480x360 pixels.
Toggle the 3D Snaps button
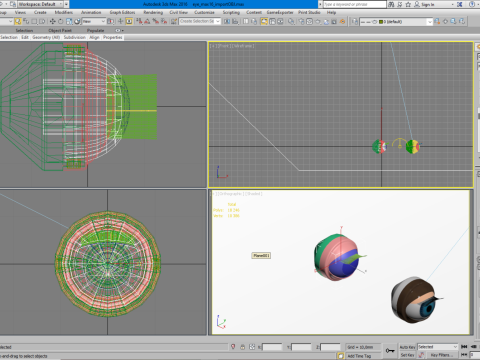click(x=139, y=21)
